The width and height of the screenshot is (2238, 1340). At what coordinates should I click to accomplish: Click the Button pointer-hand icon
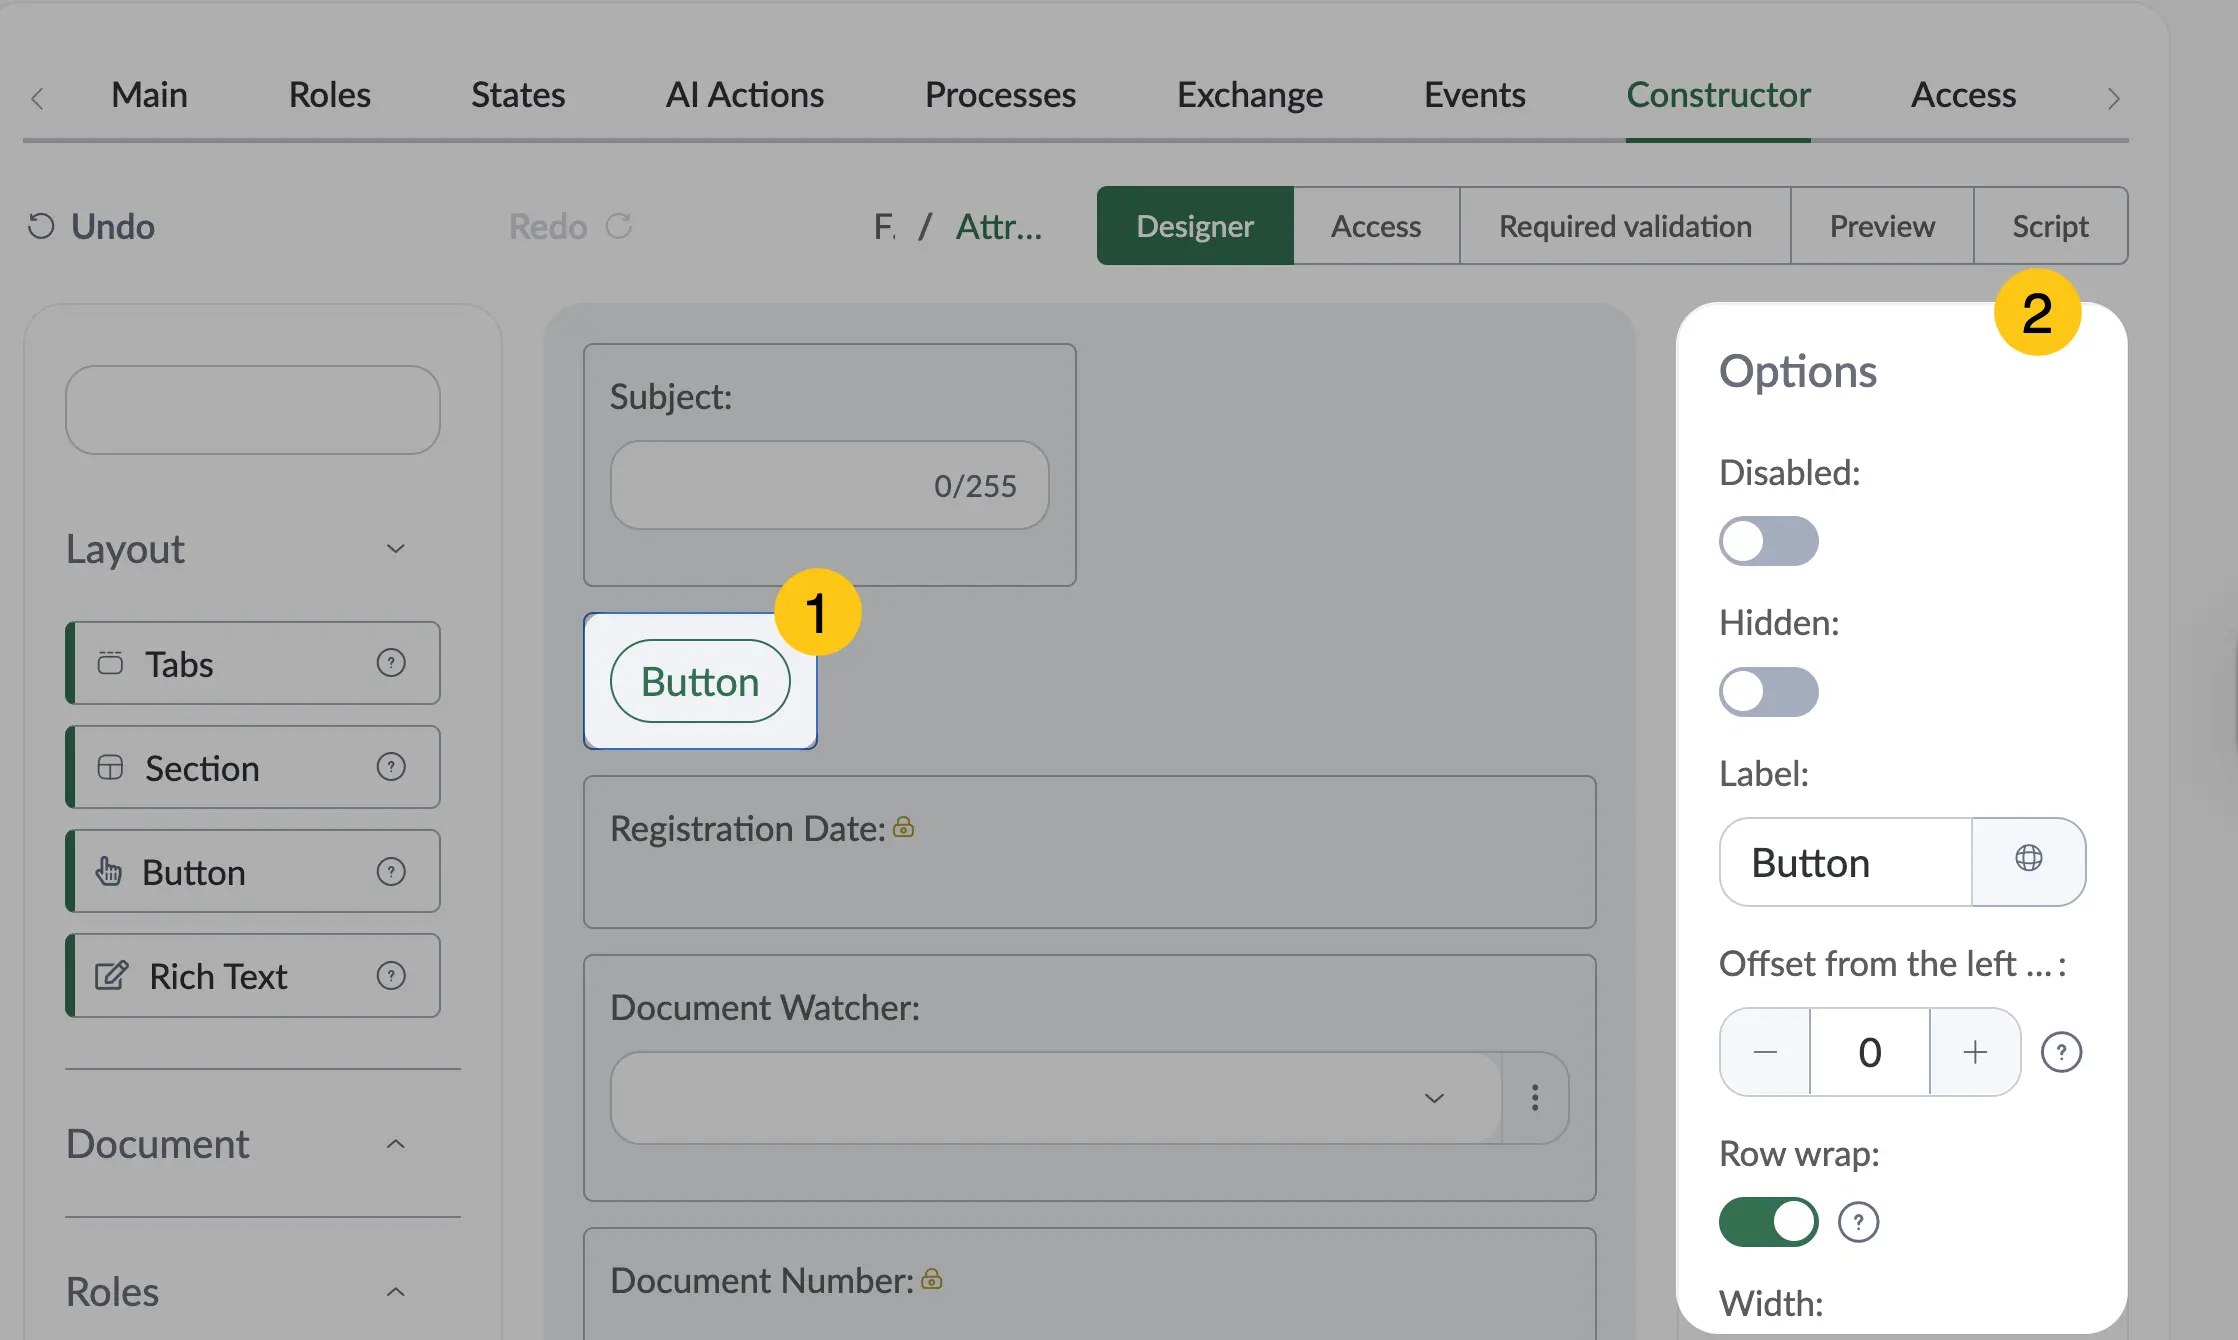coord(108,871)
